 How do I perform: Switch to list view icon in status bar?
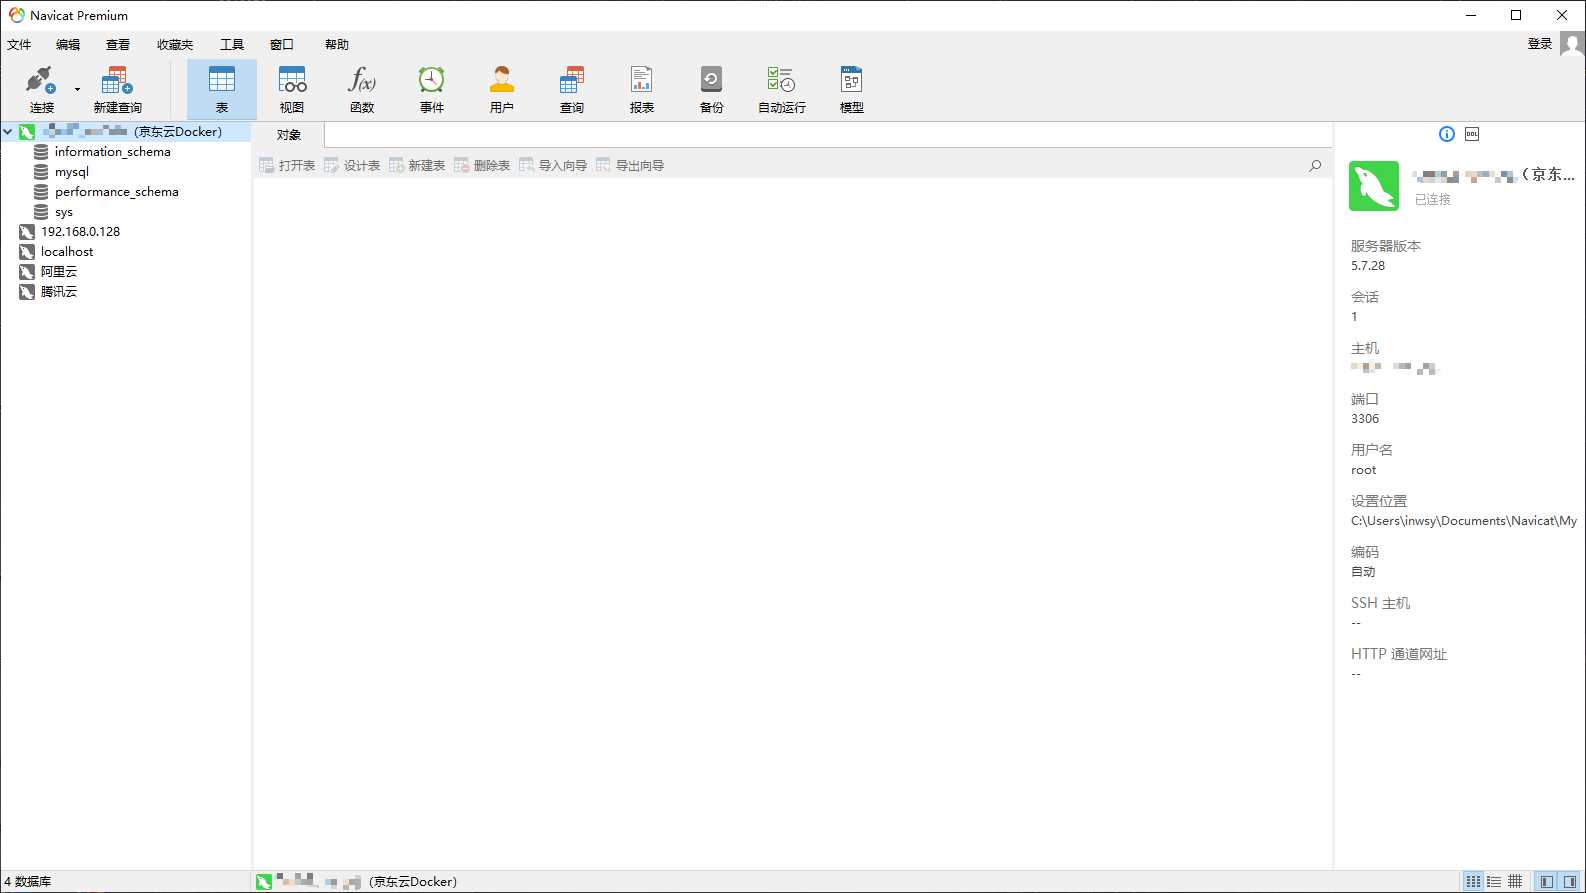[x=1473, y=881]
